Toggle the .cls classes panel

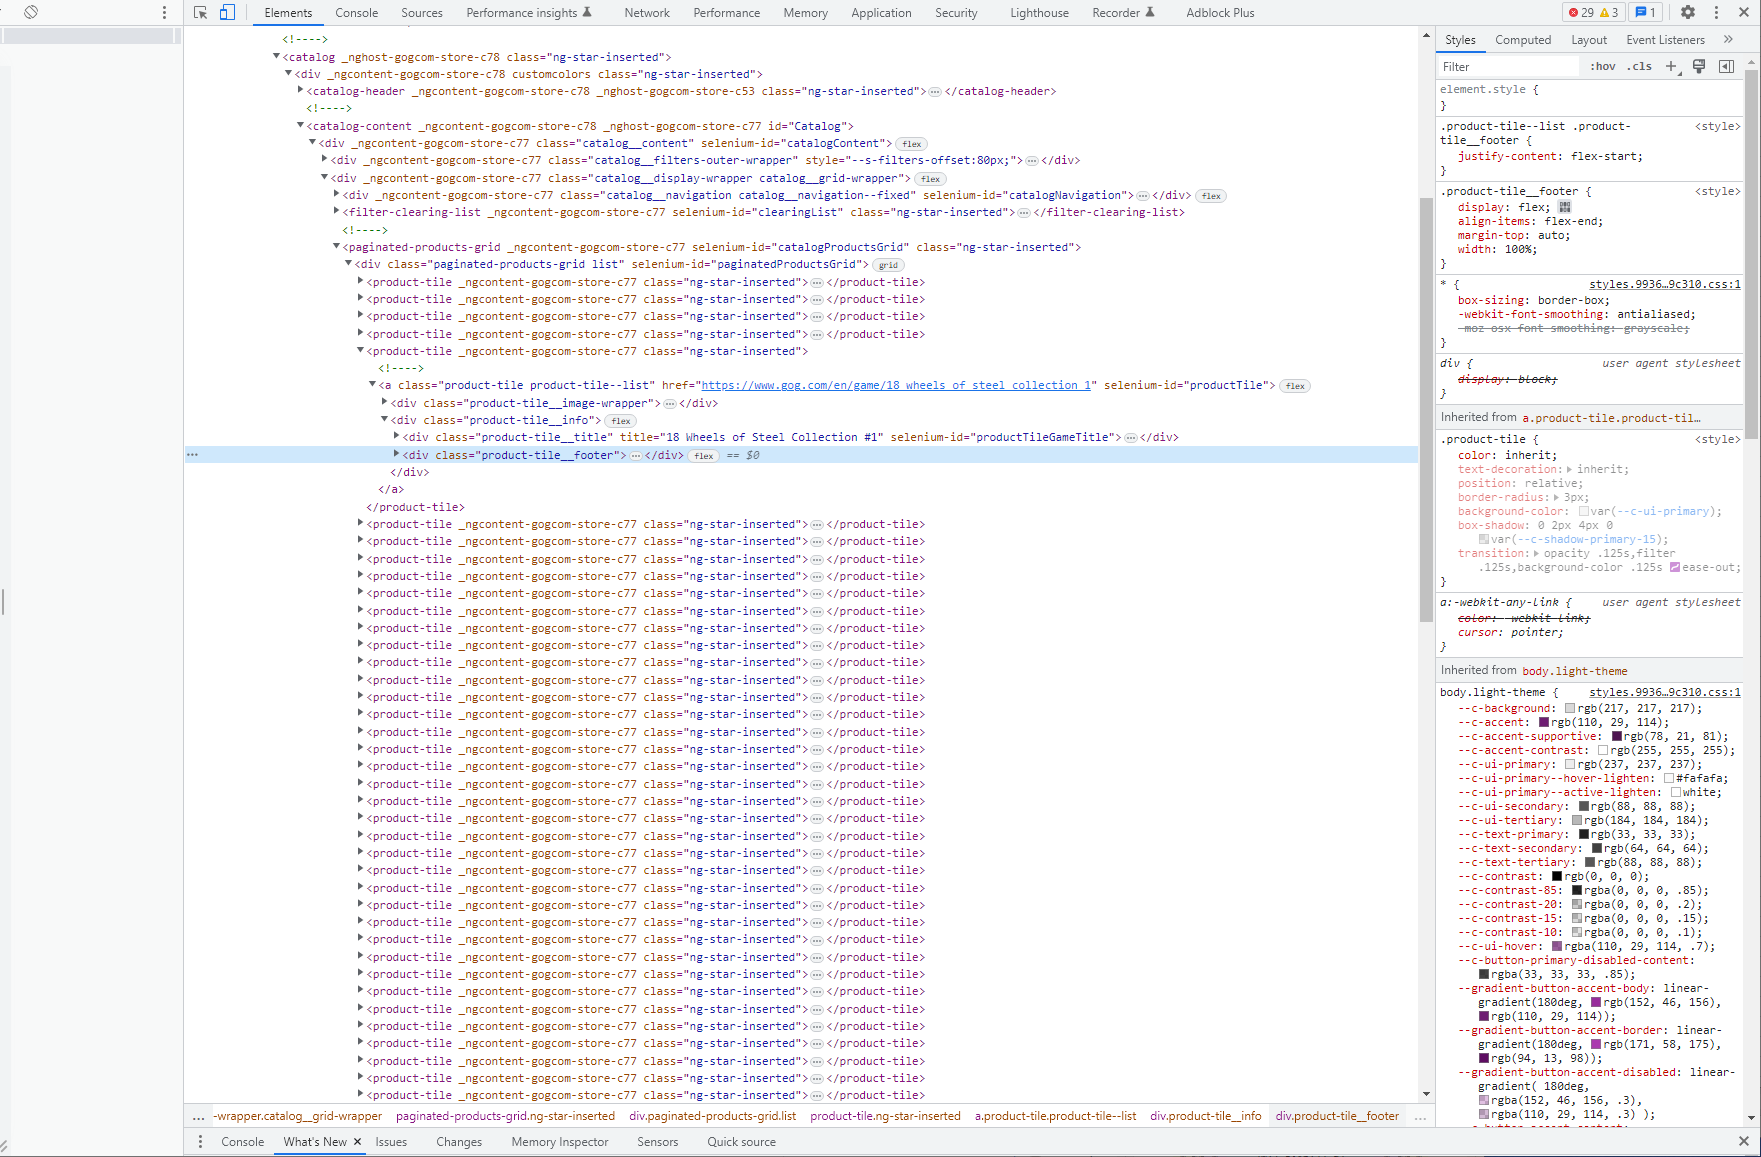(x=1640, y=66)
